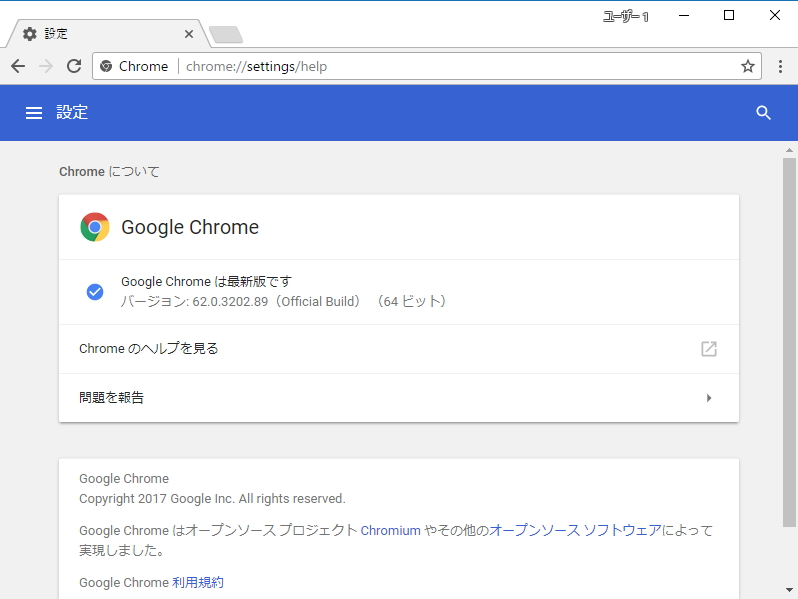798x599 pixels.
Task: Maximize the Chrome window
Action: pos(729,16)
